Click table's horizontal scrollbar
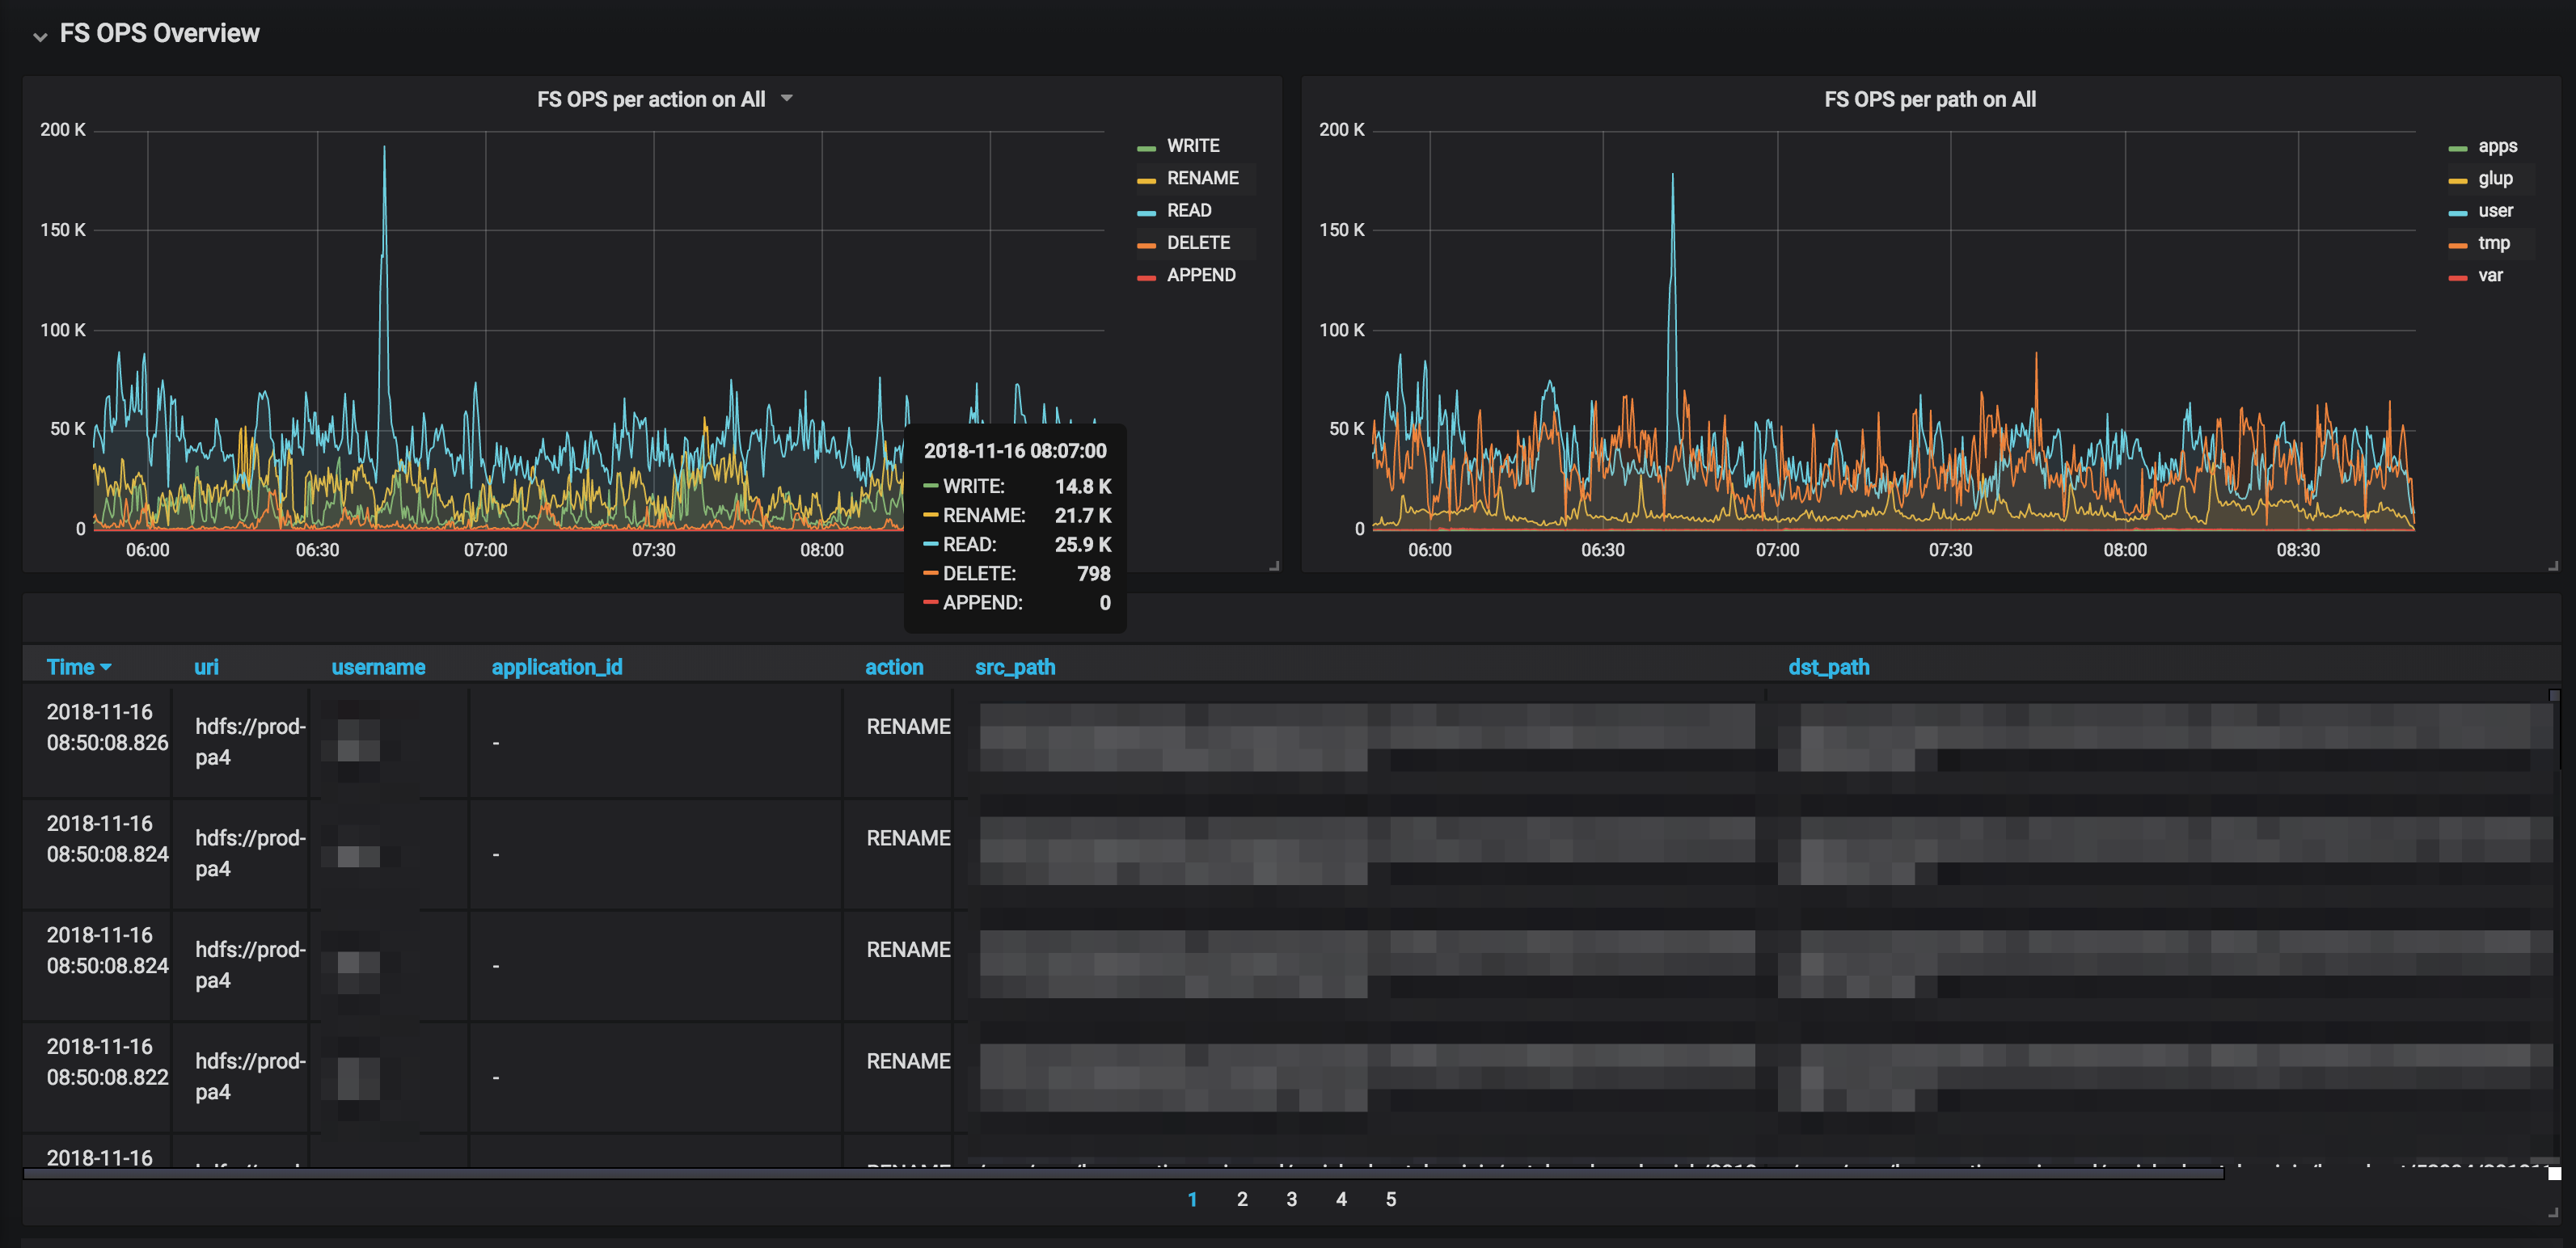The image size is (2576, 1248). [x=1120, y=1174]
